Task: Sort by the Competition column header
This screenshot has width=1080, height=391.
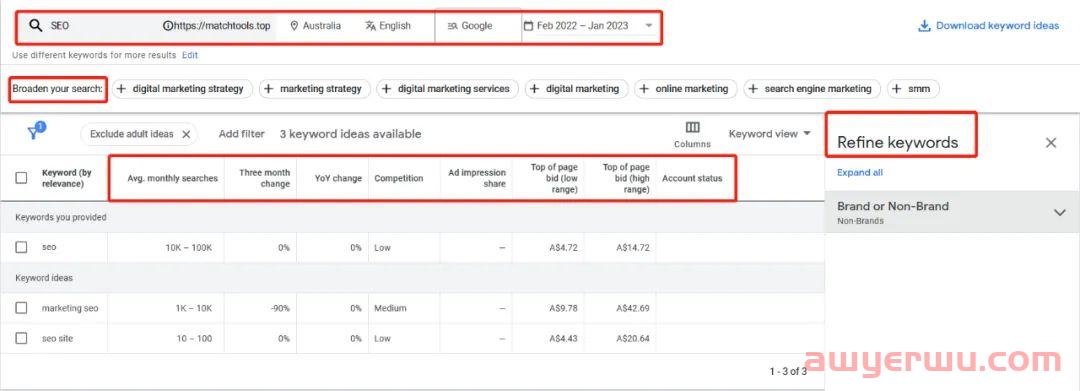Action: (x=399, y=178)
